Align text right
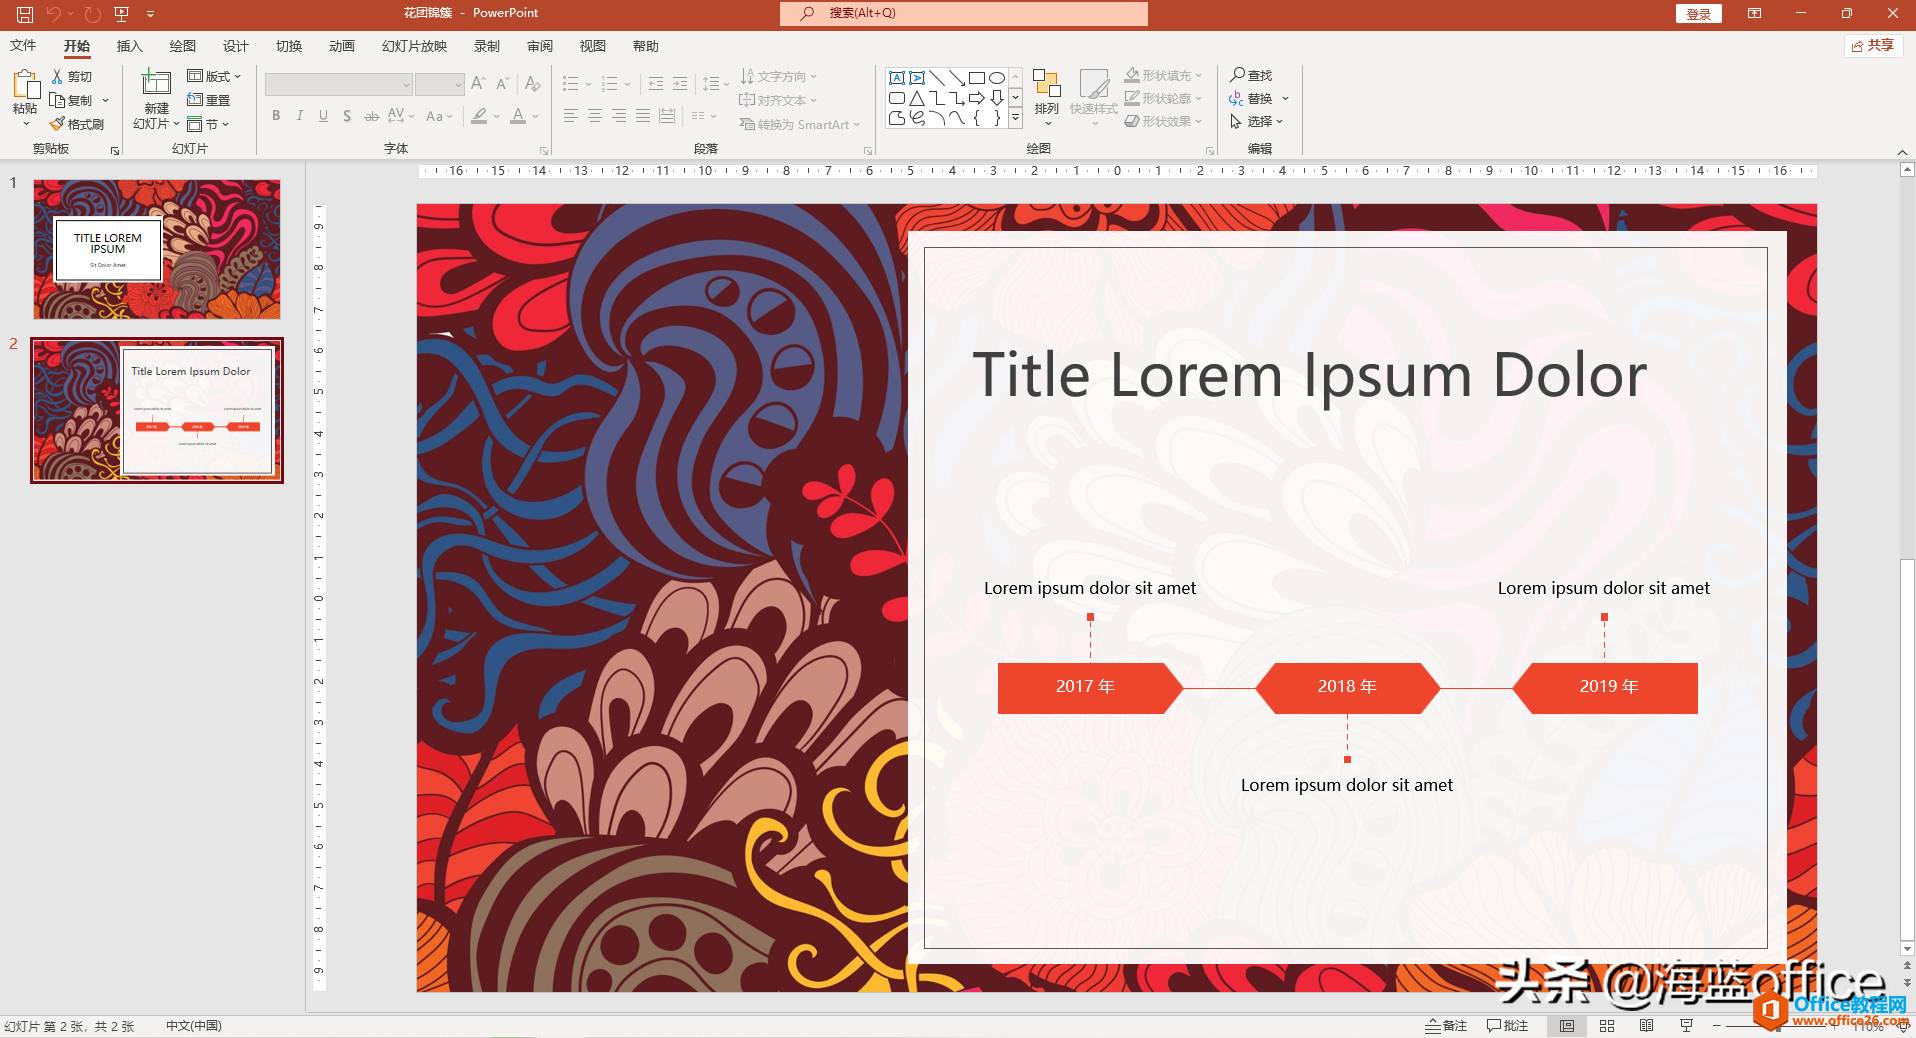1916x1038 pixels. (619, 116)
